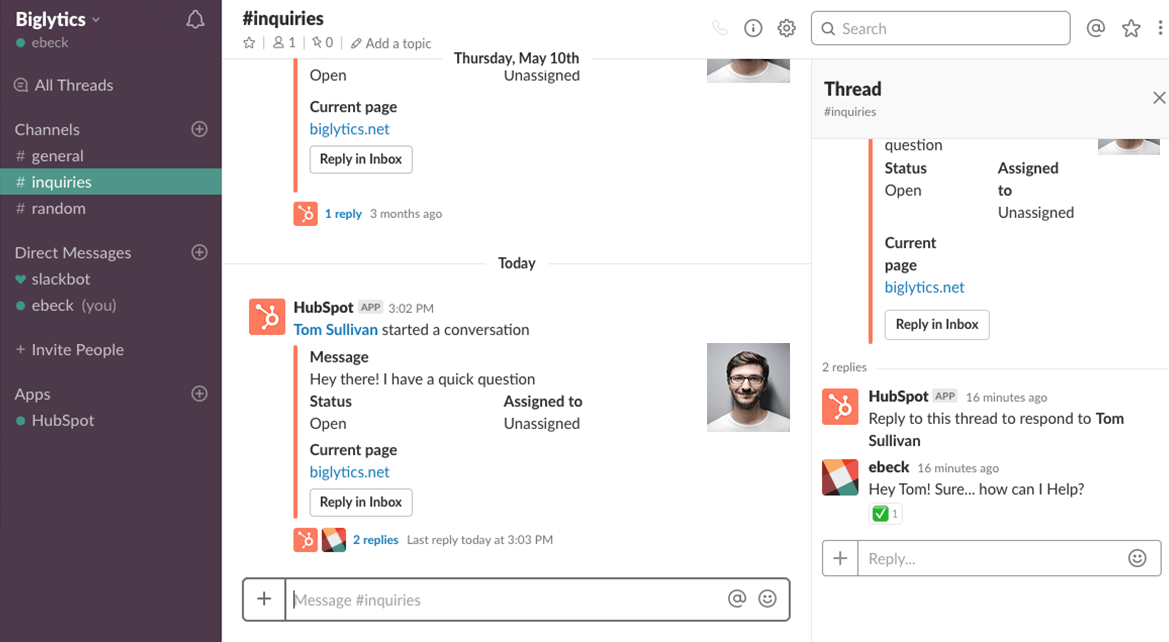Click the Reply in Inbox button
Screen dimensions: 1169x642
point(360,502)
